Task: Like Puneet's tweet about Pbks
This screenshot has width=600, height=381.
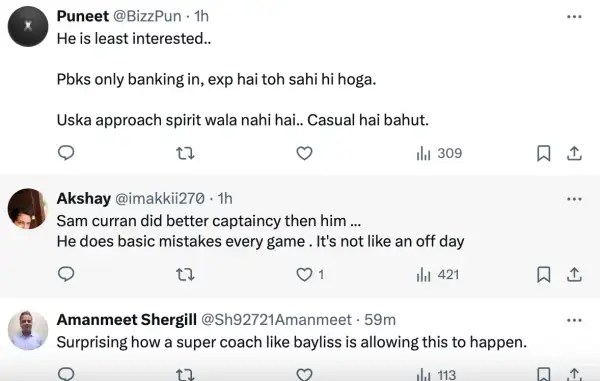Action: coord(304,153)
